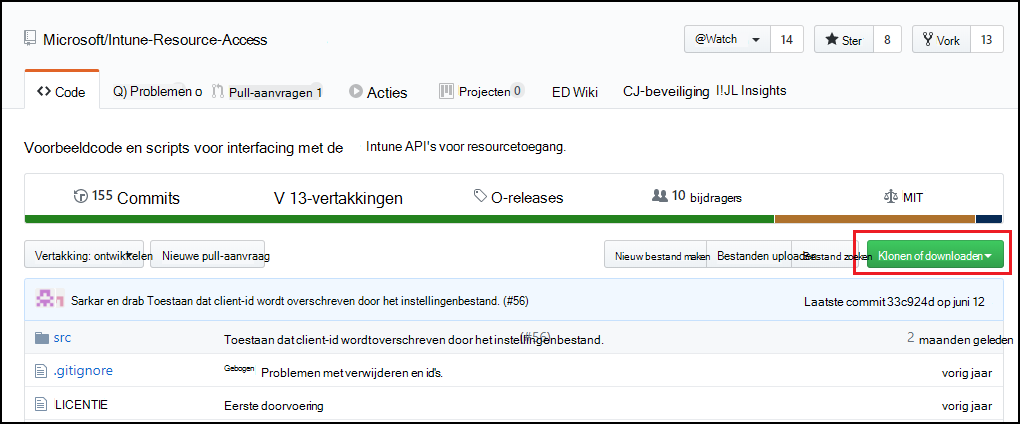Open the Microsoft/Intune-Resource-Access repository link
The image size is (1020, 424).
tap(155, 40)
